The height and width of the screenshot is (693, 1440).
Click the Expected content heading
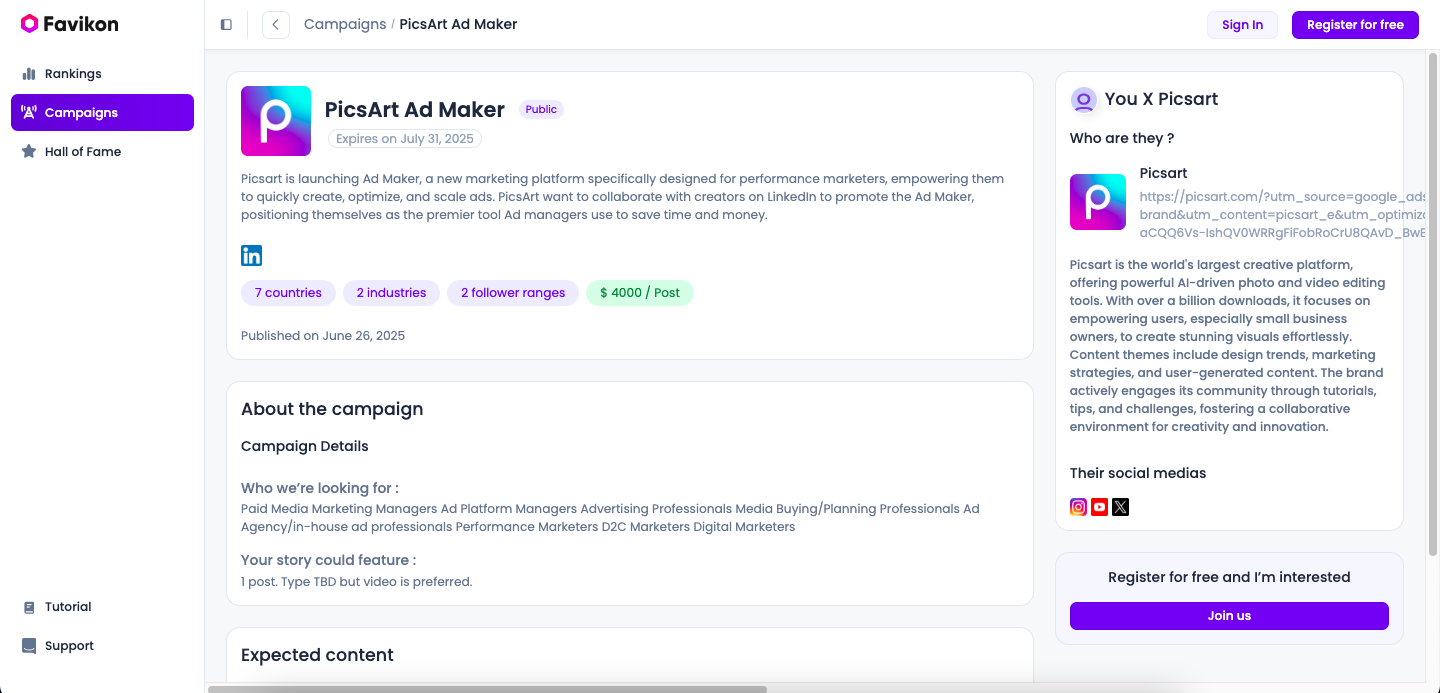317,655
